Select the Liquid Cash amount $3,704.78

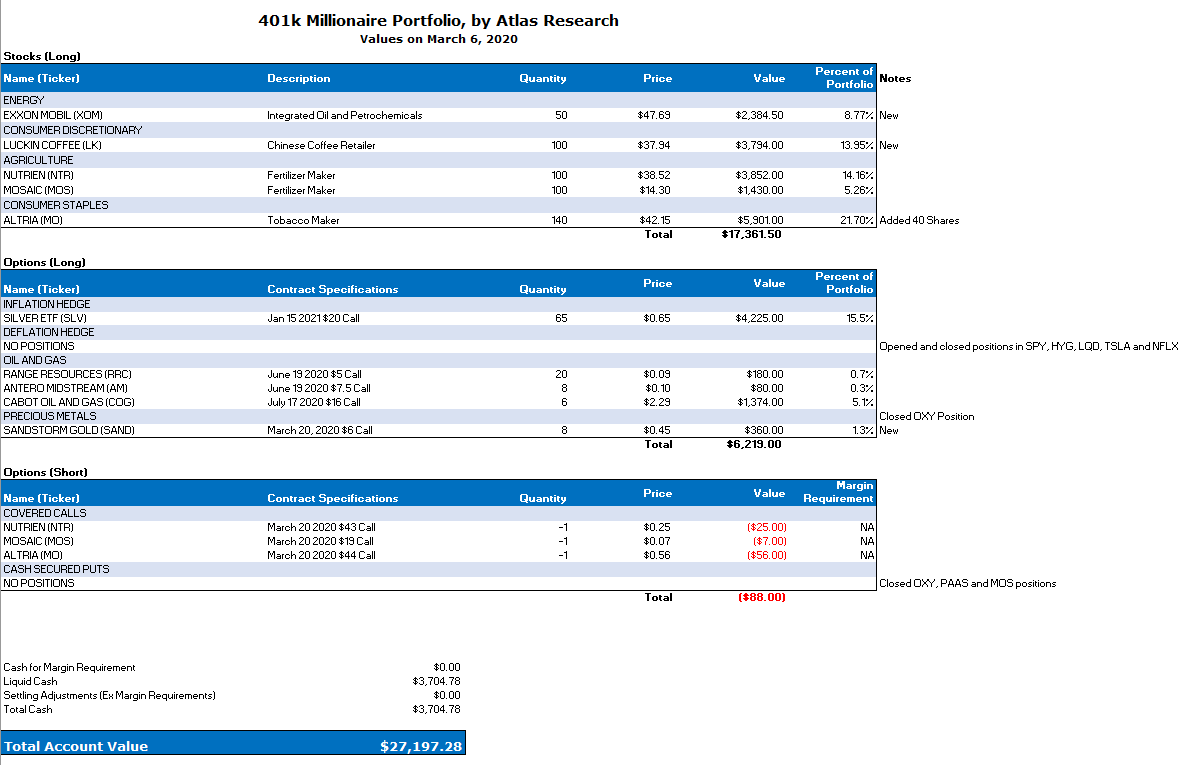pyautogui.click(x=437, y=681)
